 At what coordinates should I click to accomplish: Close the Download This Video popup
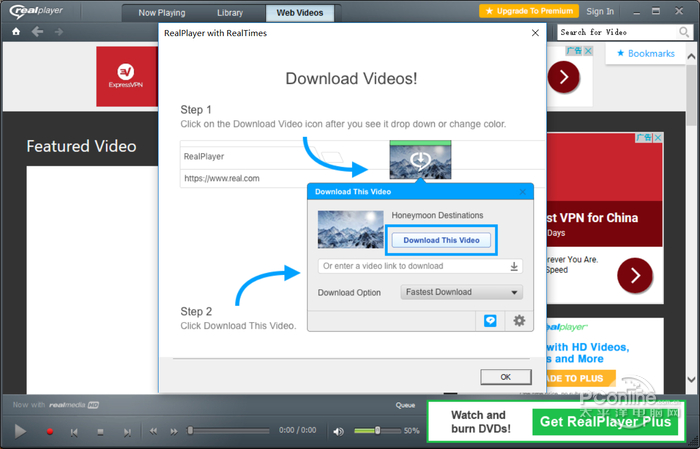click(x=523, y=192)
